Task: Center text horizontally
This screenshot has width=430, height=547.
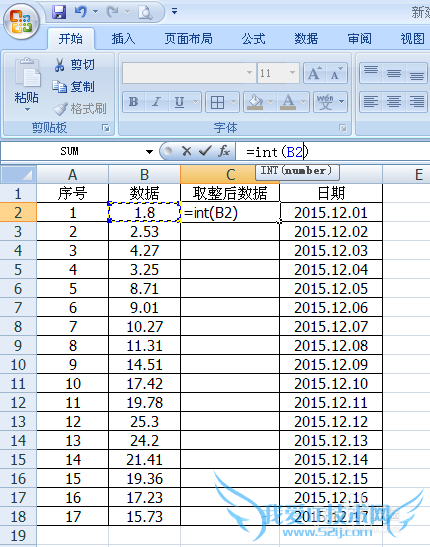Action: (x=394, y=102)
